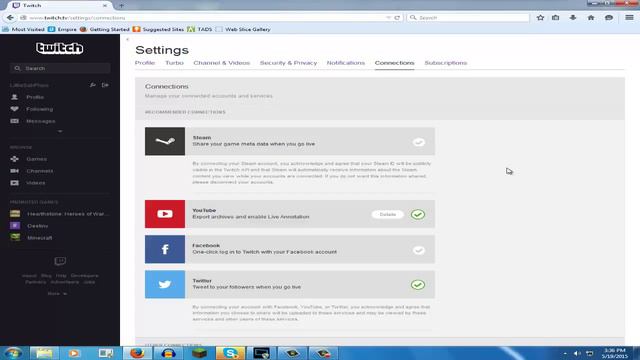Image resolution: width=640 pixels, height=360 pixels.
Task: Browse Games link in sidebar
Action: (x=36, y=159)
